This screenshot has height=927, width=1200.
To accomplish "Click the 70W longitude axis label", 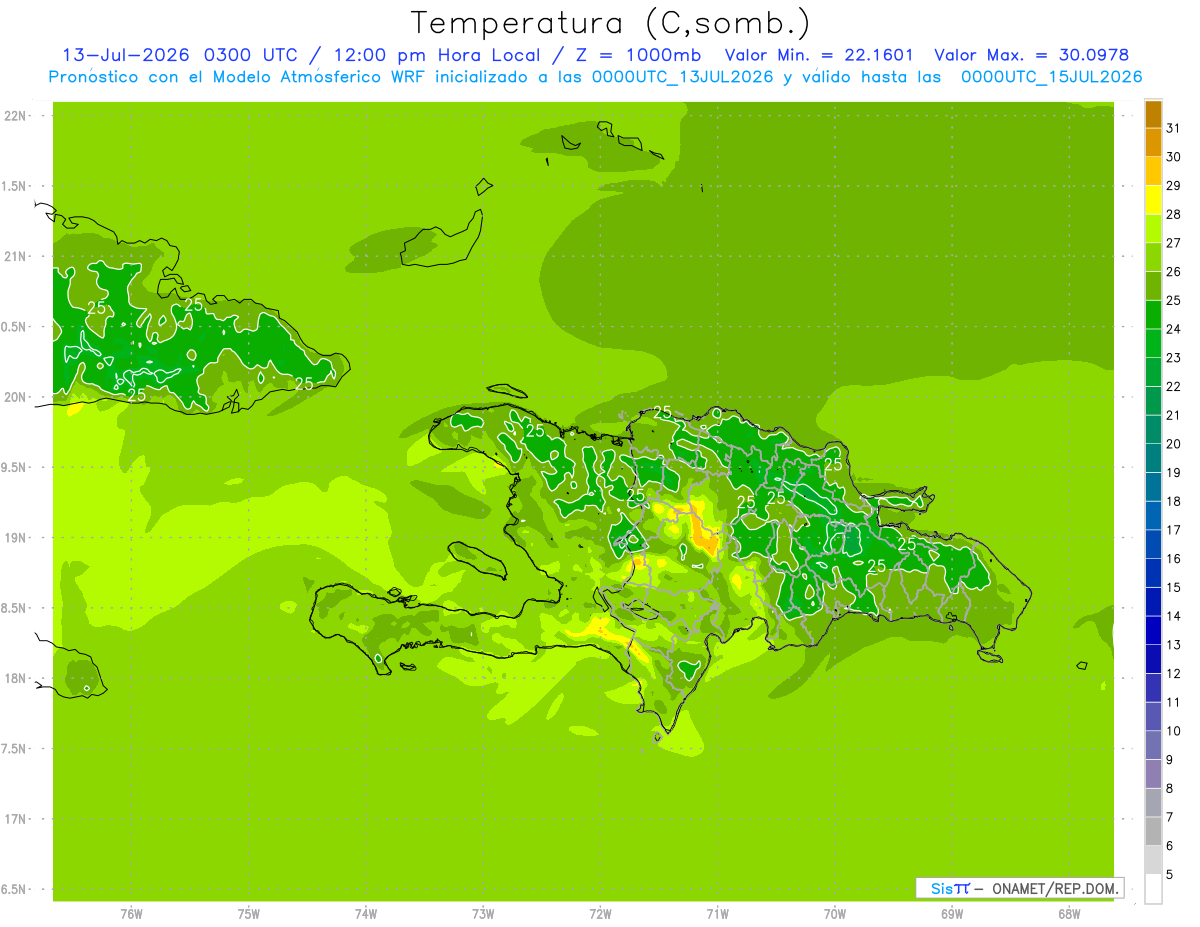I will 835,913.
